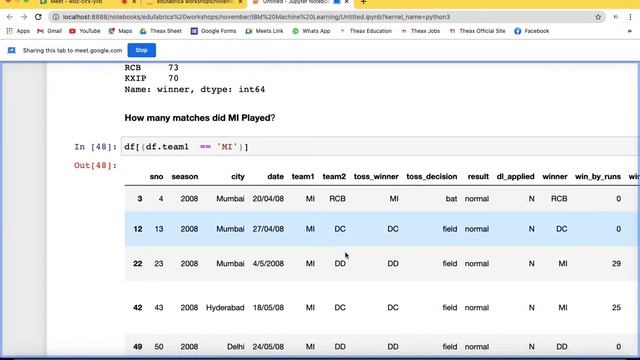Click the date column header
The height and width of the screenshot is (360, 640).
276,177
